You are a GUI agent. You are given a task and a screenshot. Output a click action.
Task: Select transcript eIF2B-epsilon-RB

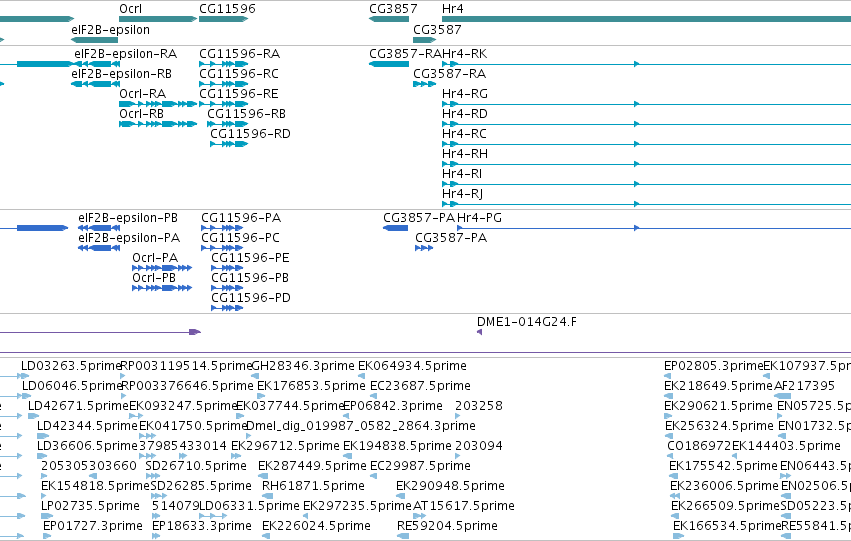tap(121, 74)
